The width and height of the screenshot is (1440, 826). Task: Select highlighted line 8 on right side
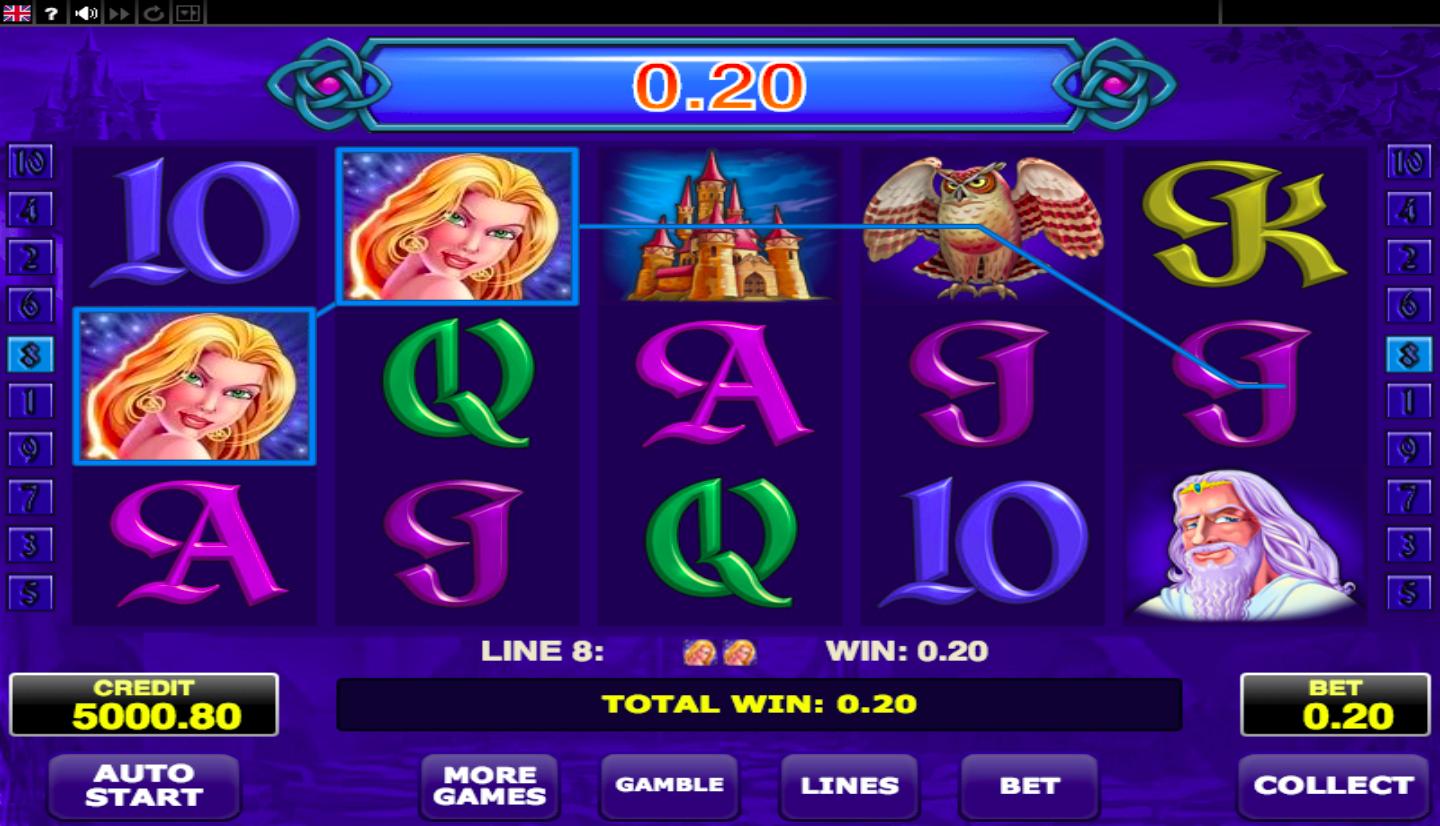coord(1408,354)
